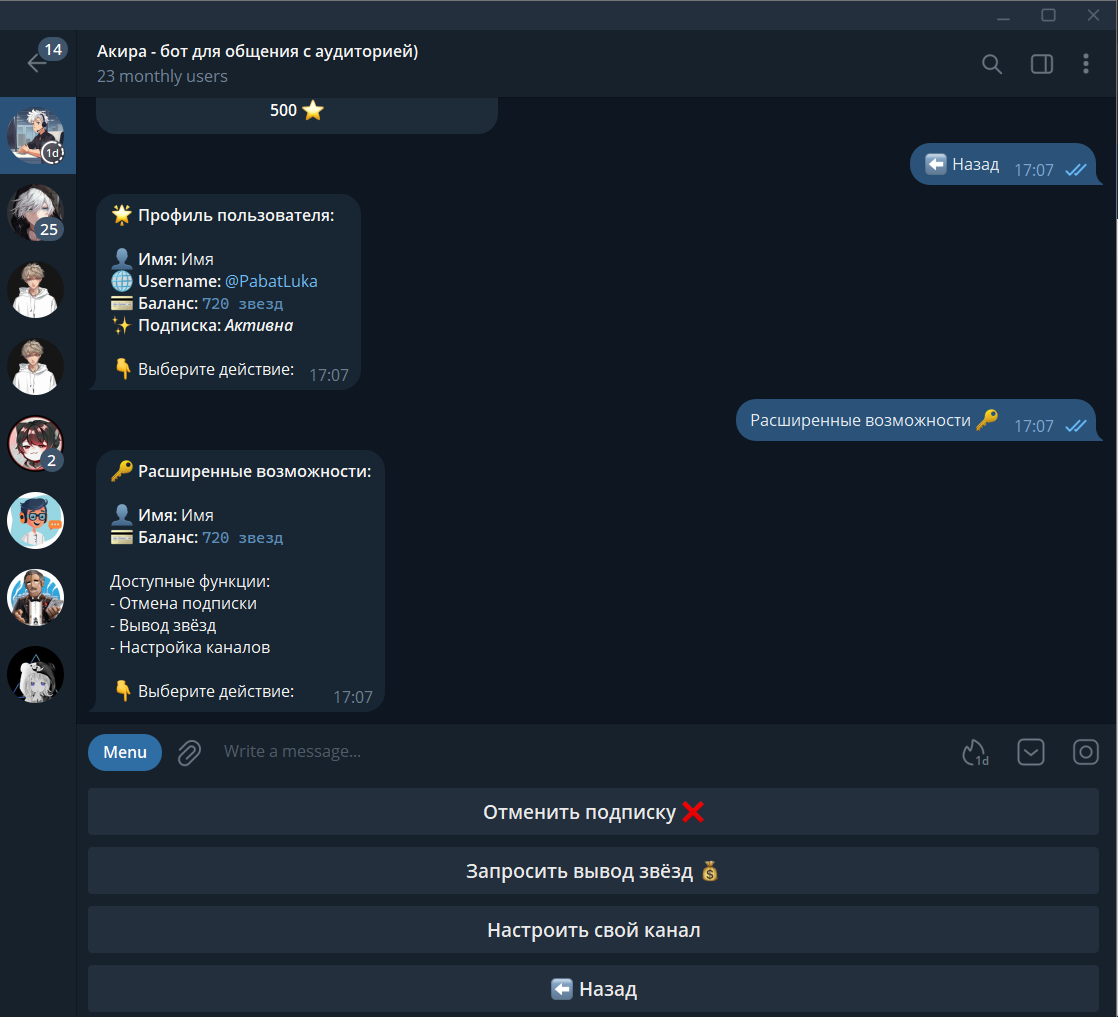
Task: Toggle the right sidebar panel icon
Action: tap(1042, 64)
